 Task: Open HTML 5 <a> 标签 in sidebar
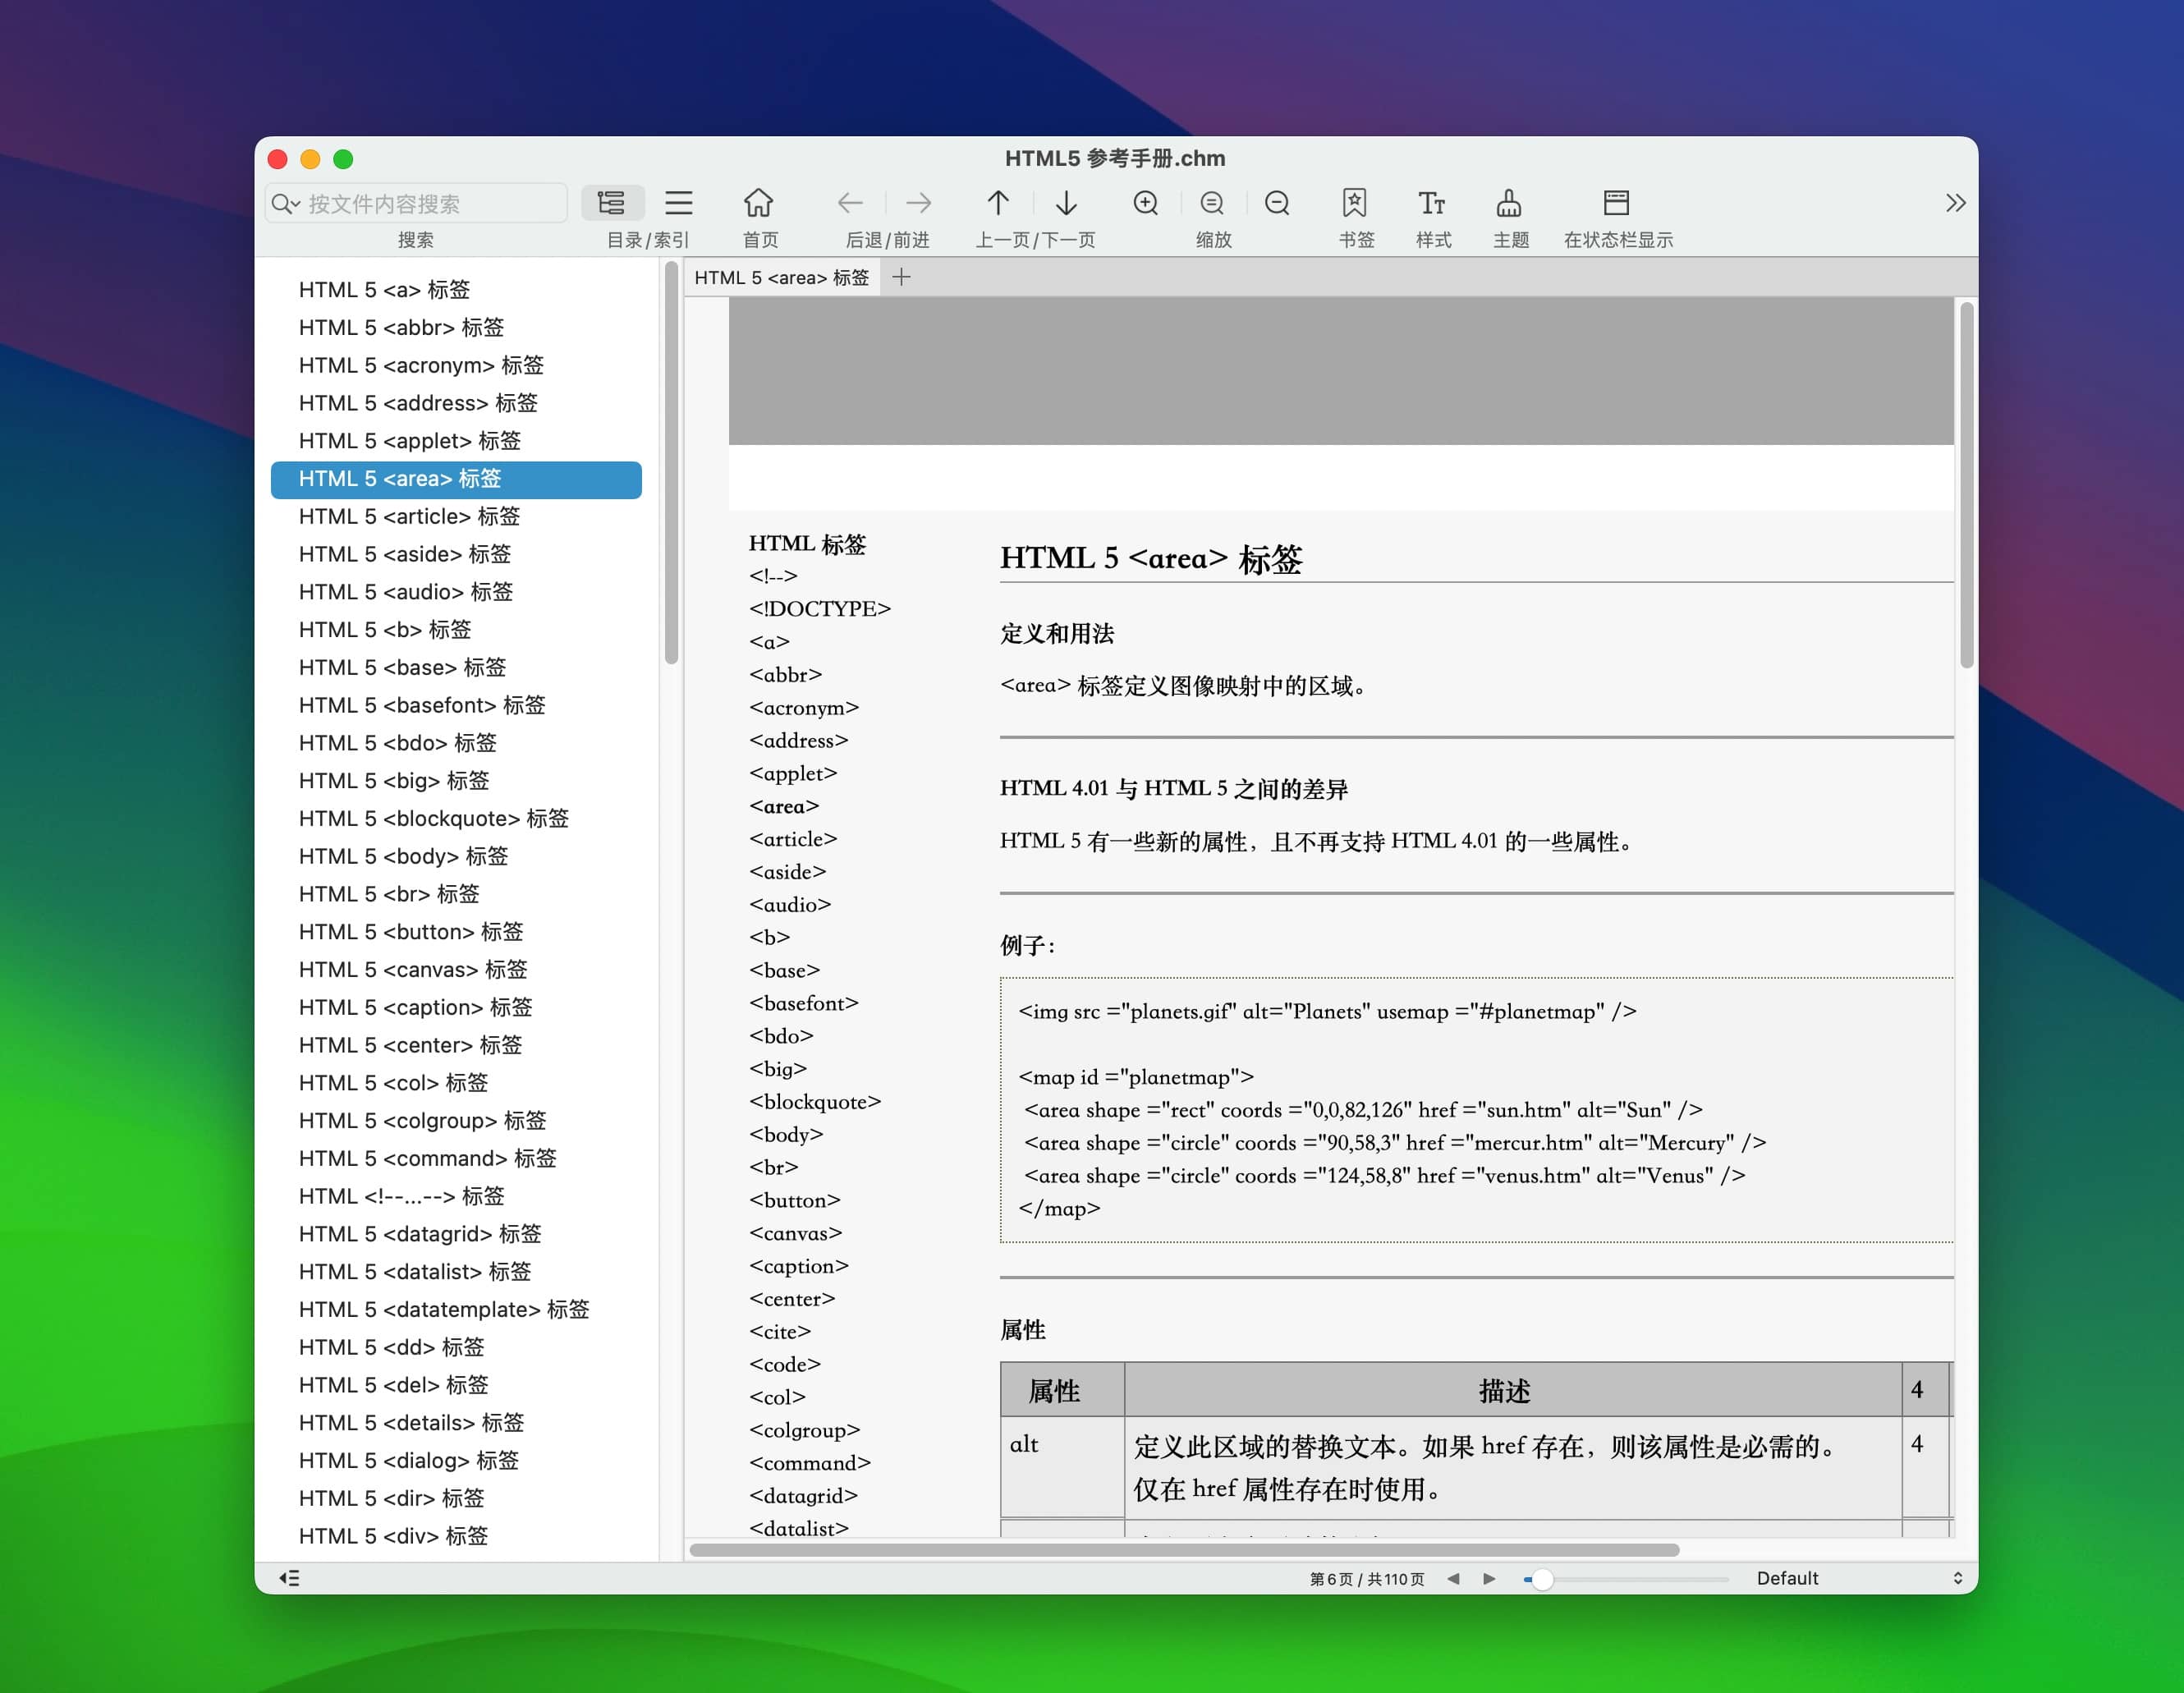pyautogui.click(x=456, y=290)
